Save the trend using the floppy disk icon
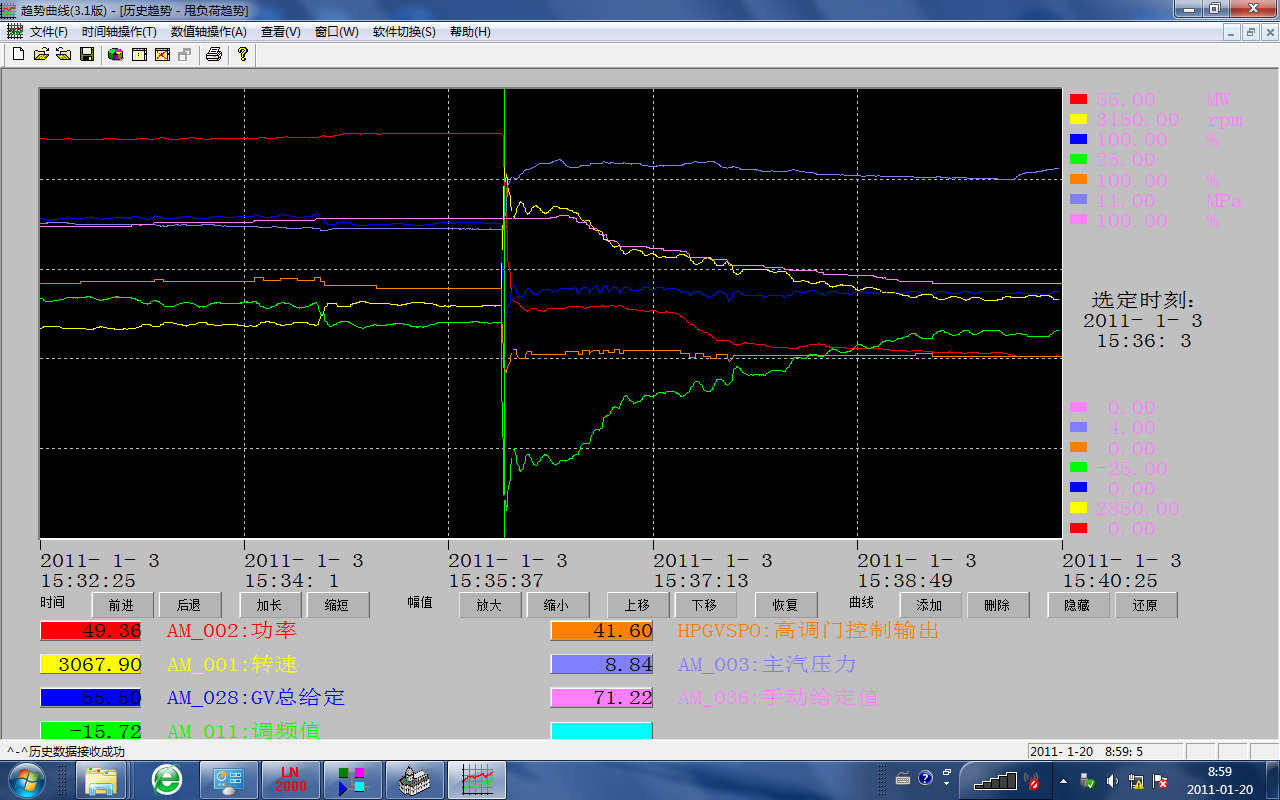 [x=87, y=54]
